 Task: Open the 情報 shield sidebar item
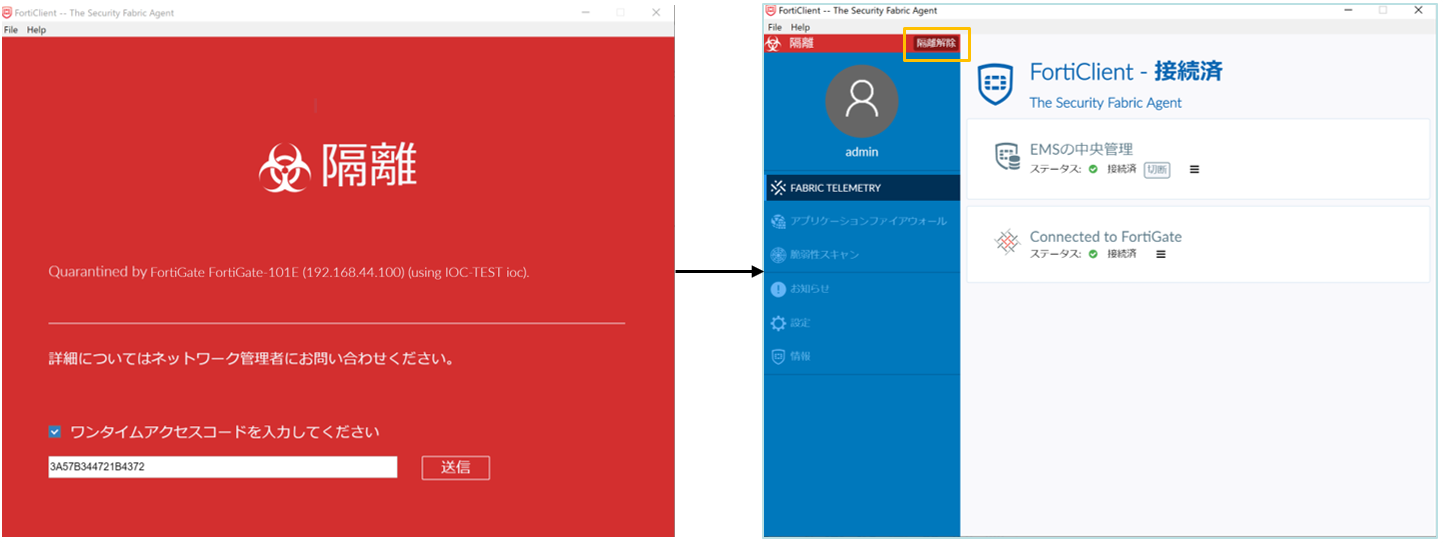point(862,356)
